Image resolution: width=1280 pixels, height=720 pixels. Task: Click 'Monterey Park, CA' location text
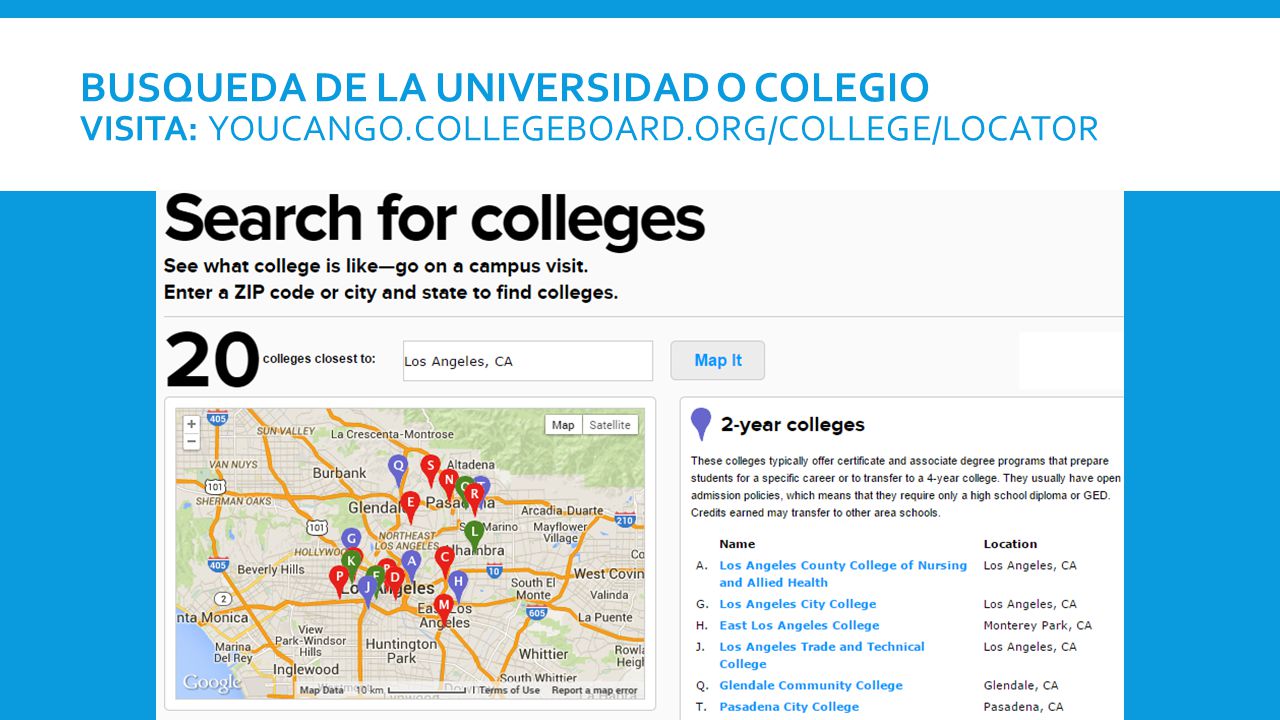click(1037, 625)
